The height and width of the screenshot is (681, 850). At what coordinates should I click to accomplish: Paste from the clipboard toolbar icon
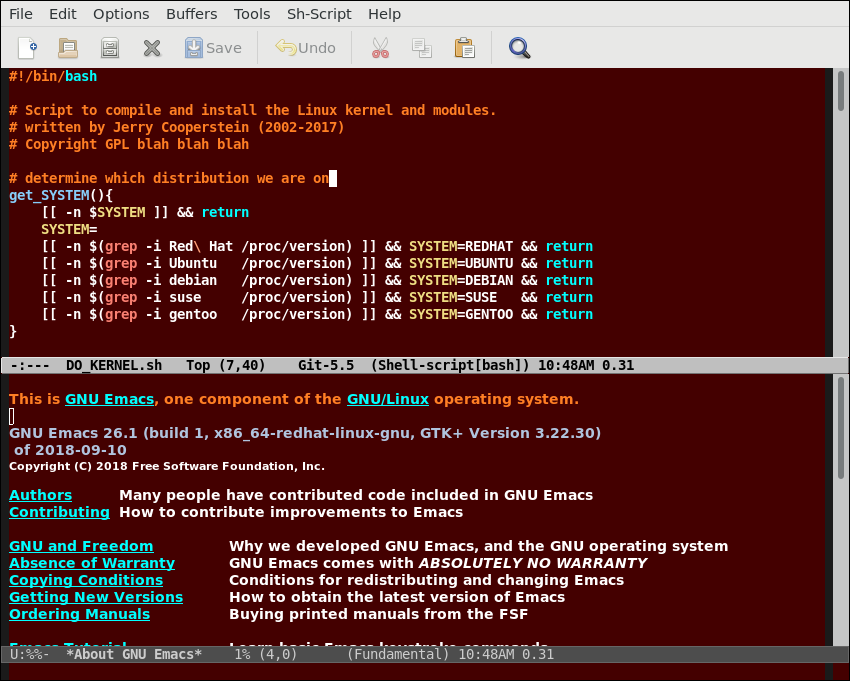pyautogui.click(x=465, y=48)
